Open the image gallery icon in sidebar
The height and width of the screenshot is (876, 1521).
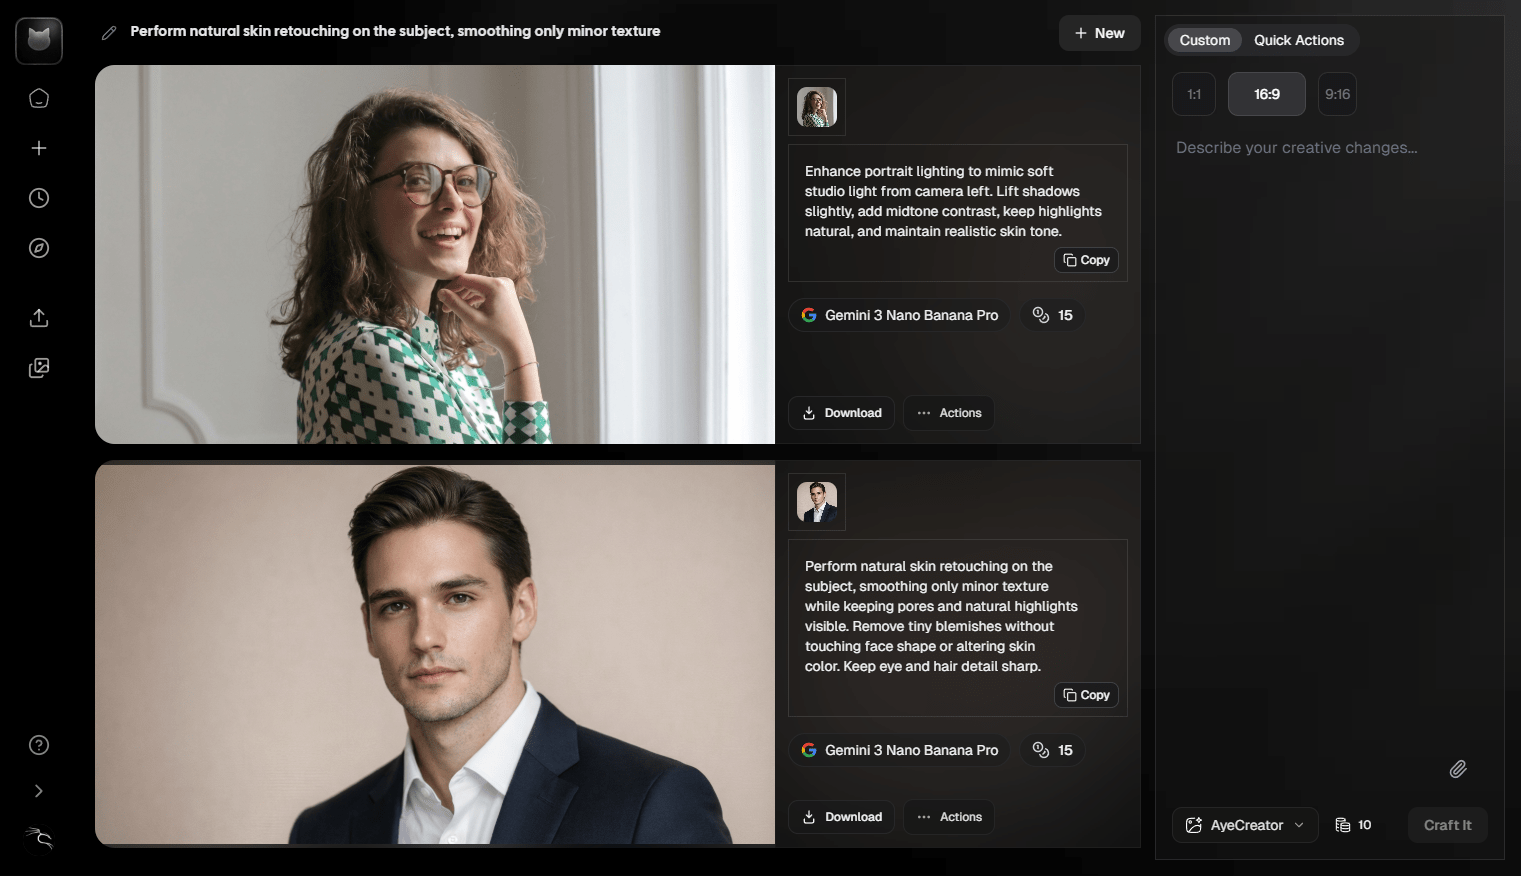(x=39, y=368)
